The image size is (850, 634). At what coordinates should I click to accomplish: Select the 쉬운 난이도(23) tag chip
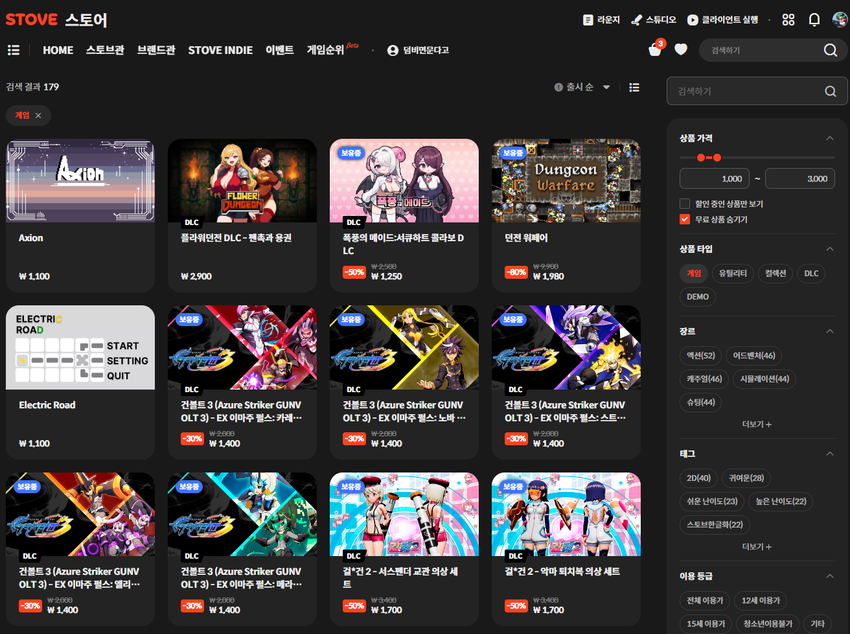click(x=712, y=501)
